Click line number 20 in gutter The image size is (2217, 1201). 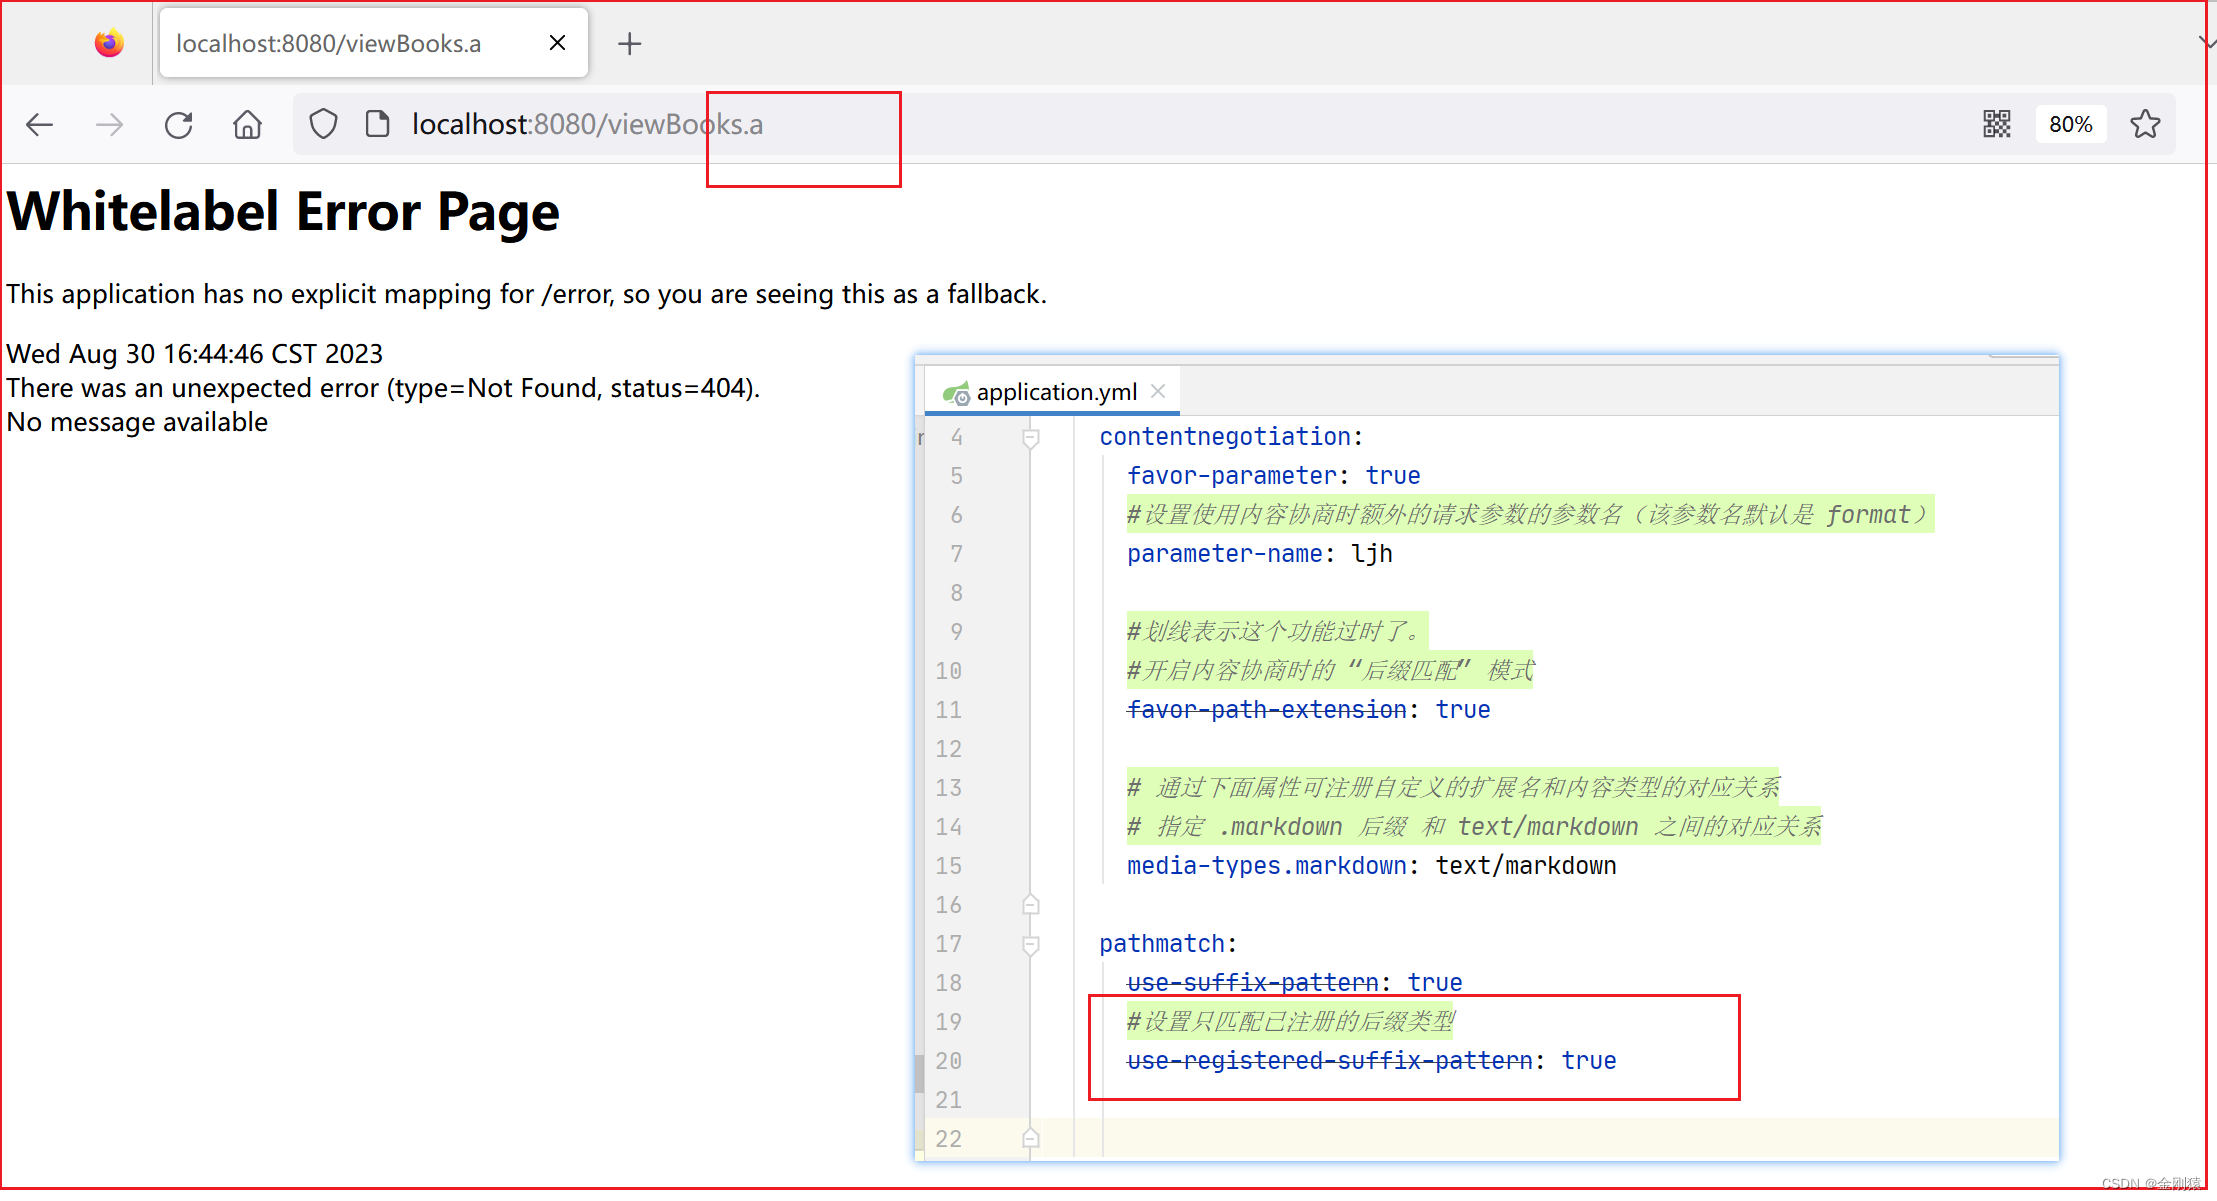click(948, 1061)
